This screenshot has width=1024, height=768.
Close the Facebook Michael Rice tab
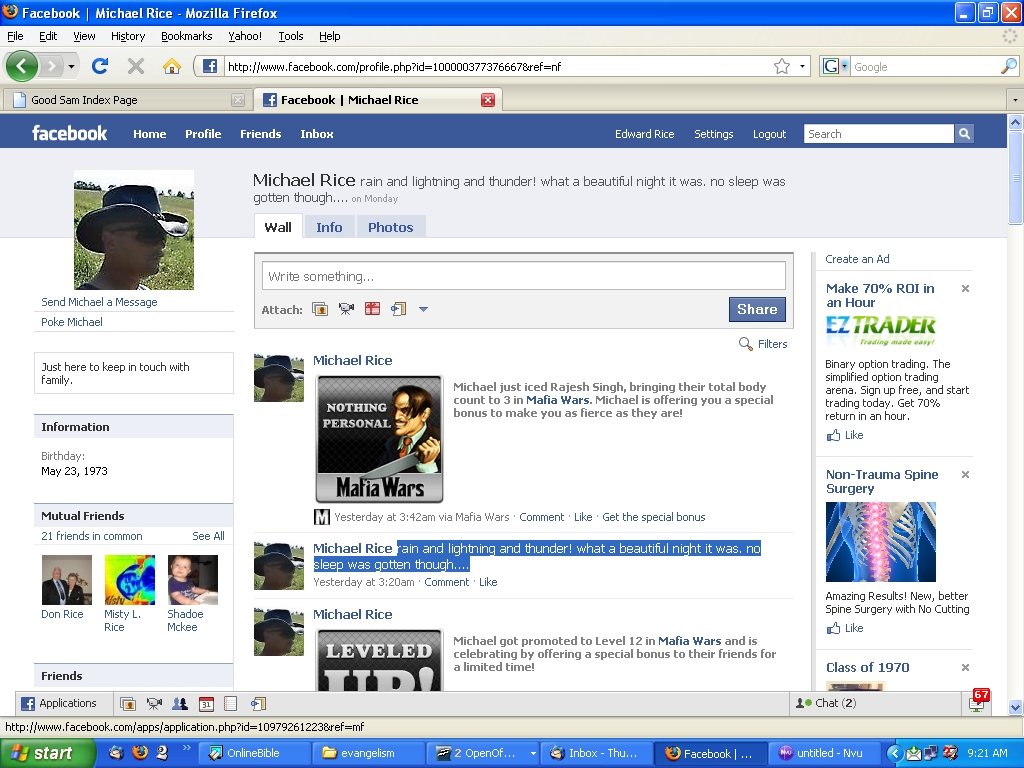pyautogui.click(x=488, y=100)
